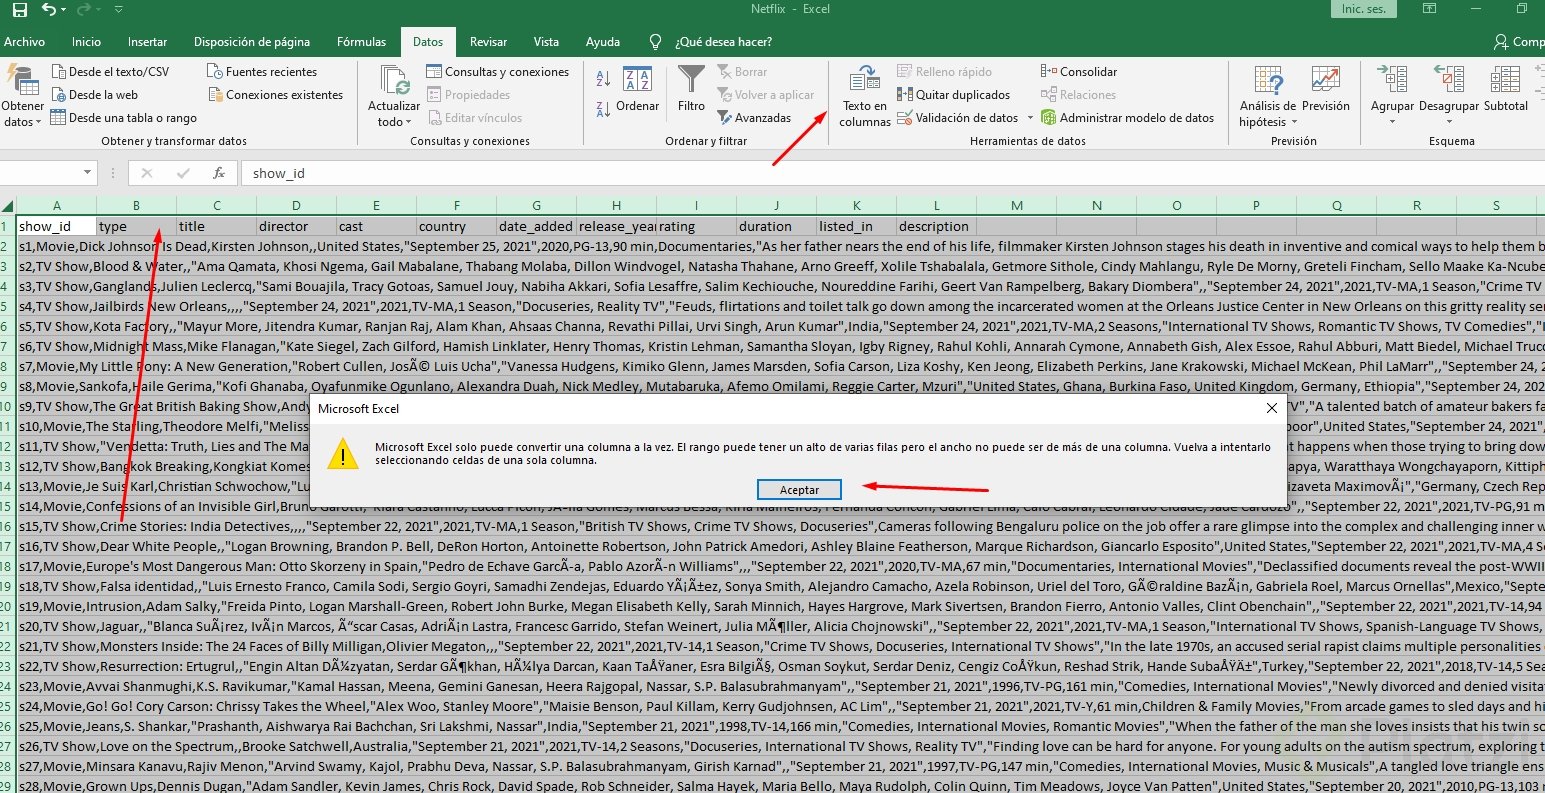Click the row 16 header
This screenshot has height=793, width=1545.
point(8,526)
